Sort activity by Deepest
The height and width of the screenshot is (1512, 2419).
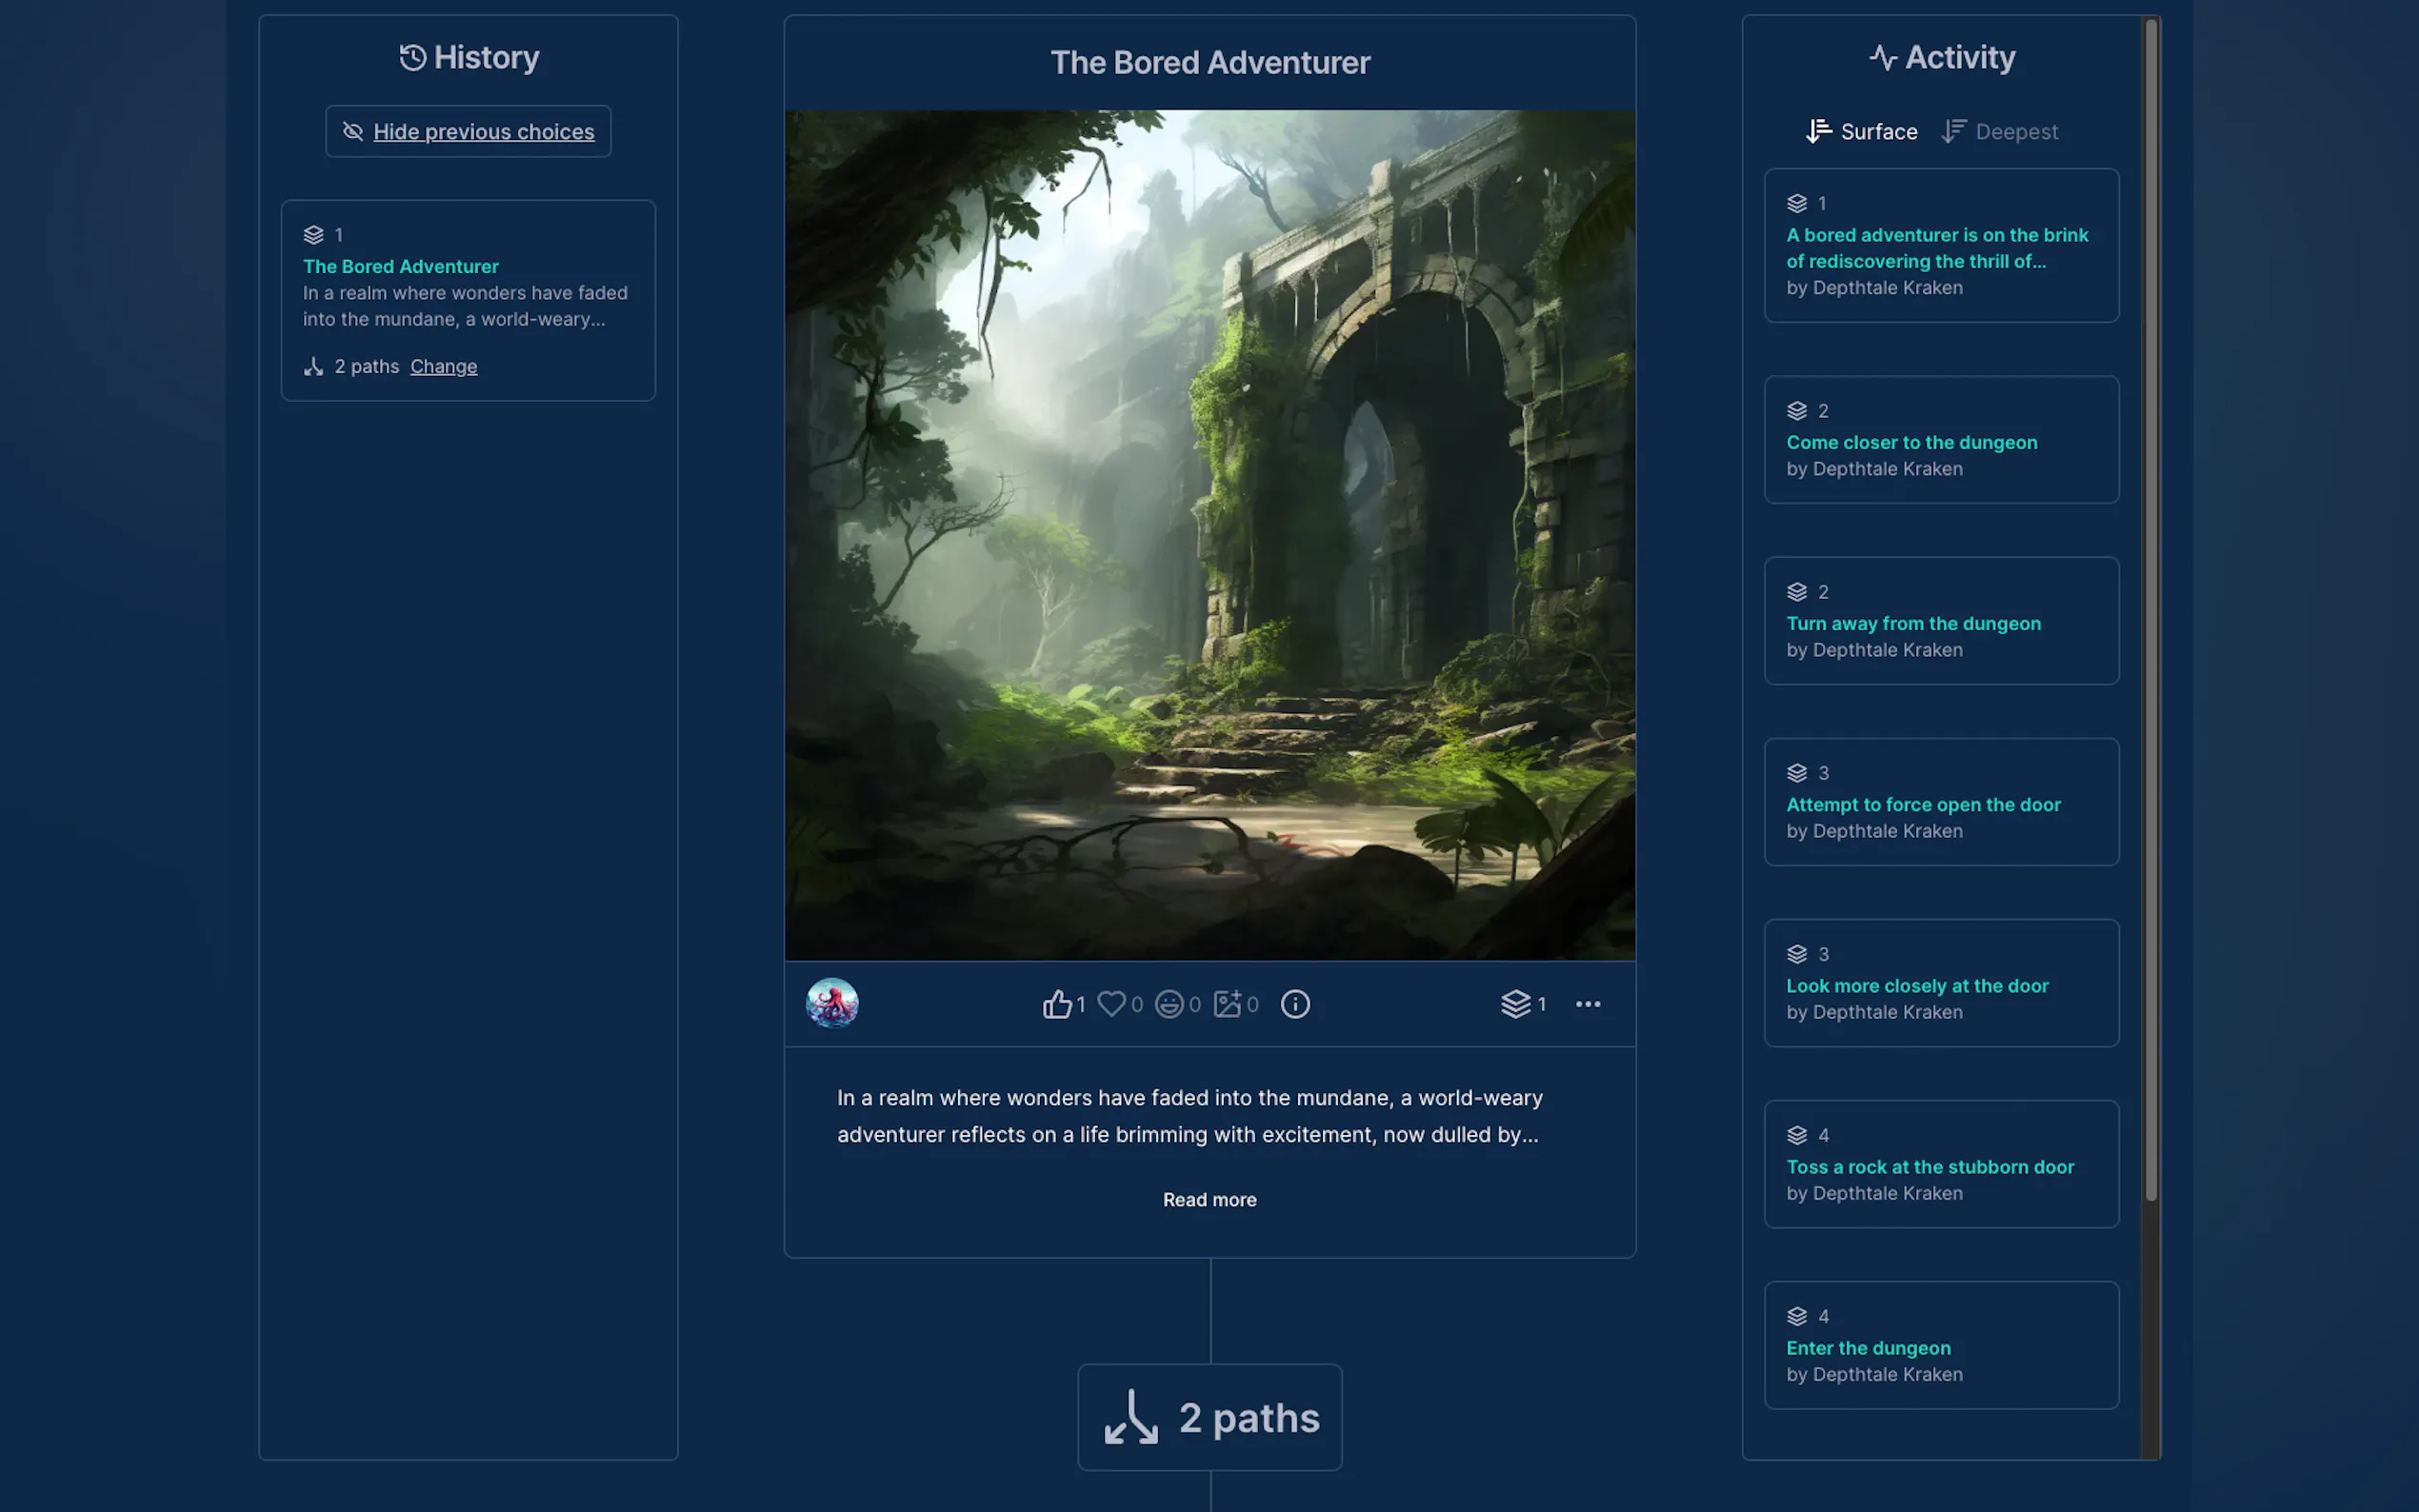pyautogui.click(x=2000, y=132)
